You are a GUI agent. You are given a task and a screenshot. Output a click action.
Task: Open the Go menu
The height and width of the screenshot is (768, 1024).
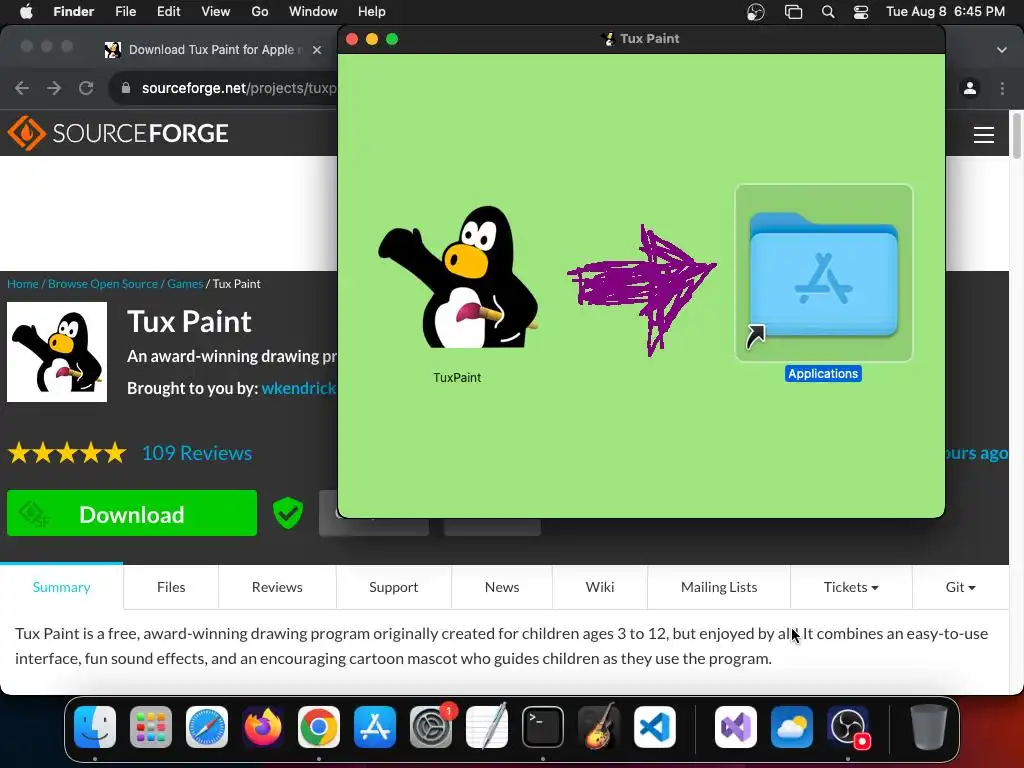click(x=260, y=12)
